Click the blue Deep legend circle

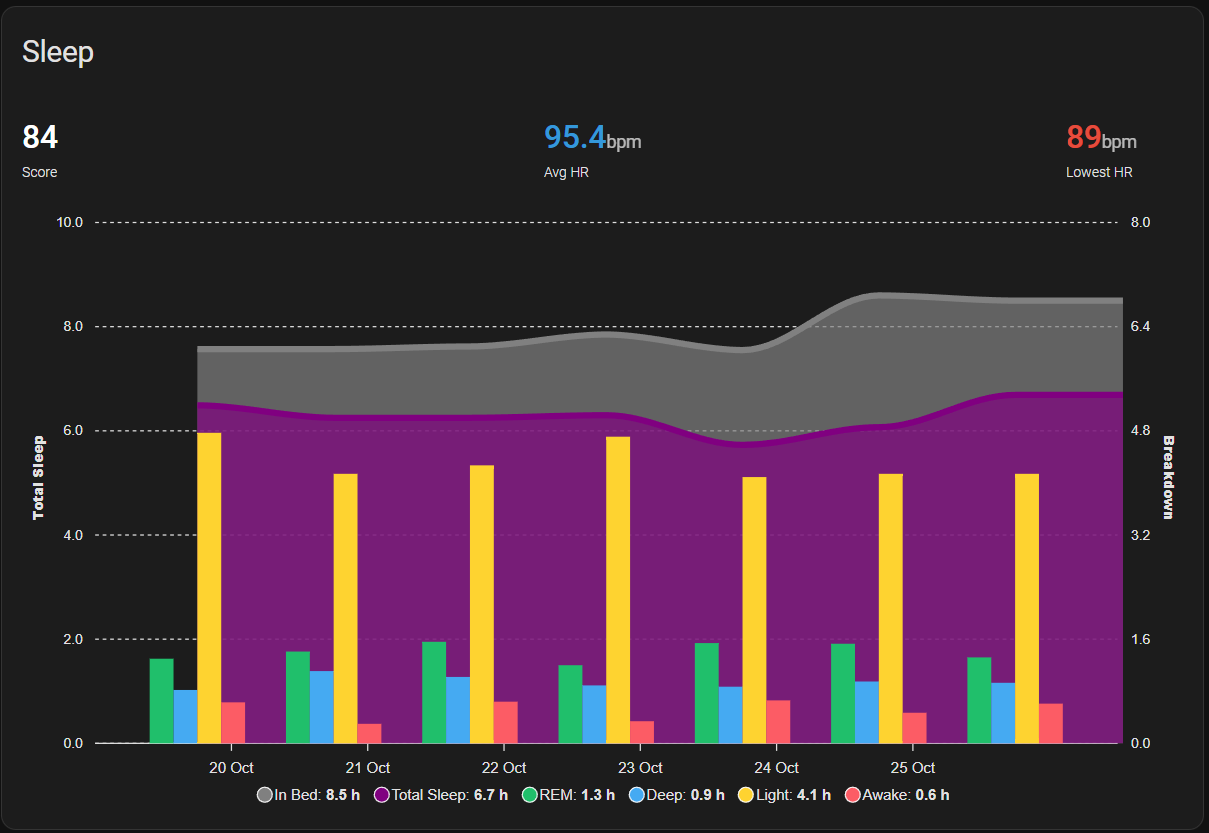coord(637,796)
